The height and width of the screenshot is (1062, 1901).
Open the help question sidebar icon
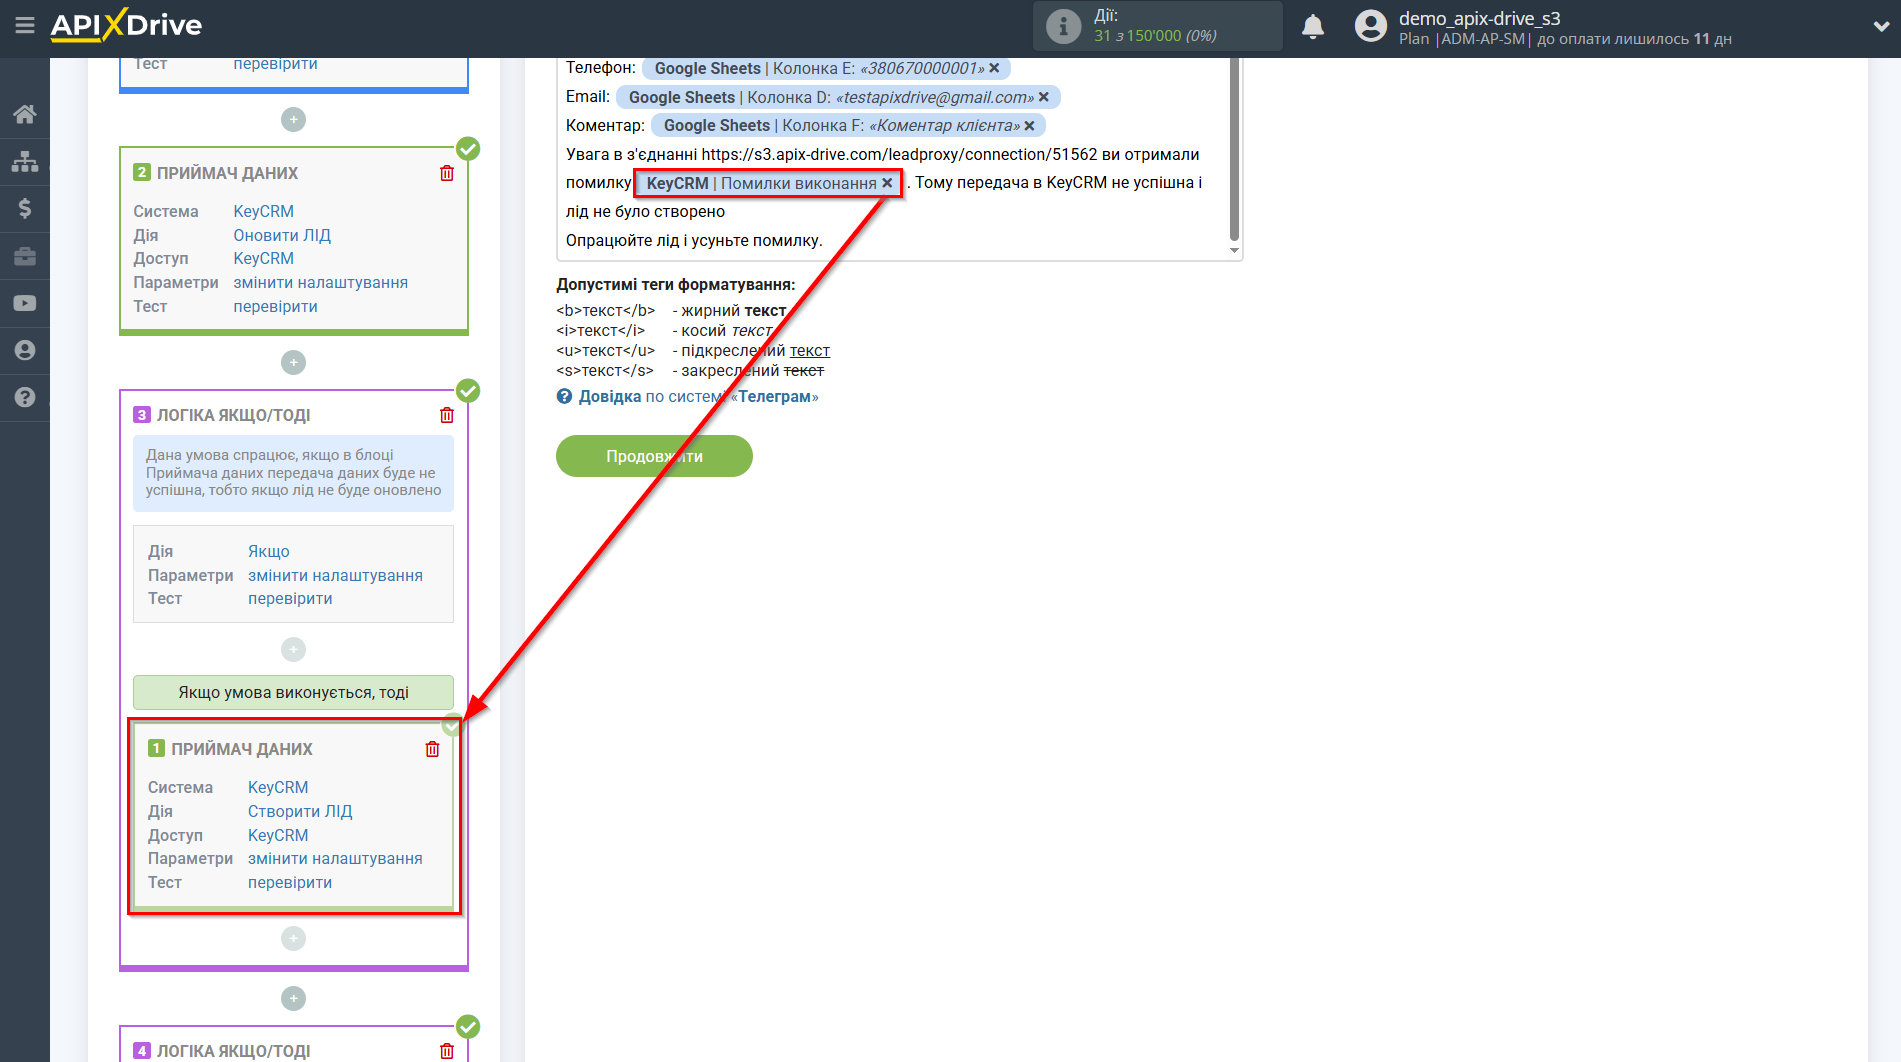click(25, 397)
